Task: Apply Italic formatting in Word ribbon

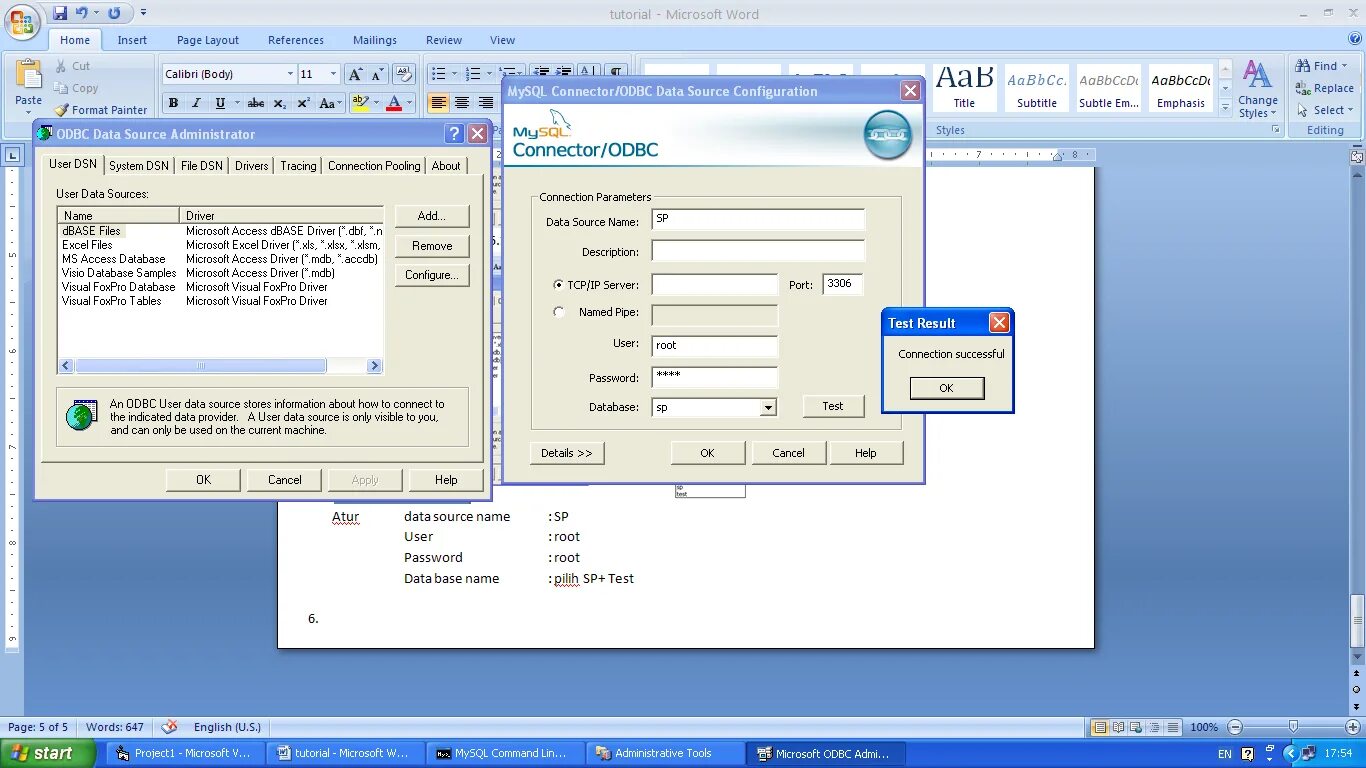Action: coord(195,103)
